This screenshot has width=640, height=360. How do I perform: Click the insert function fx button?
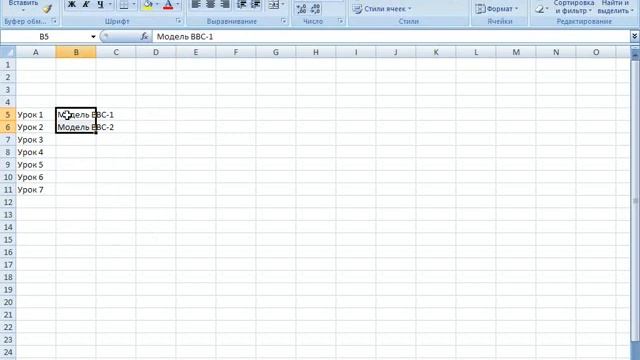[x=144, y=37]
